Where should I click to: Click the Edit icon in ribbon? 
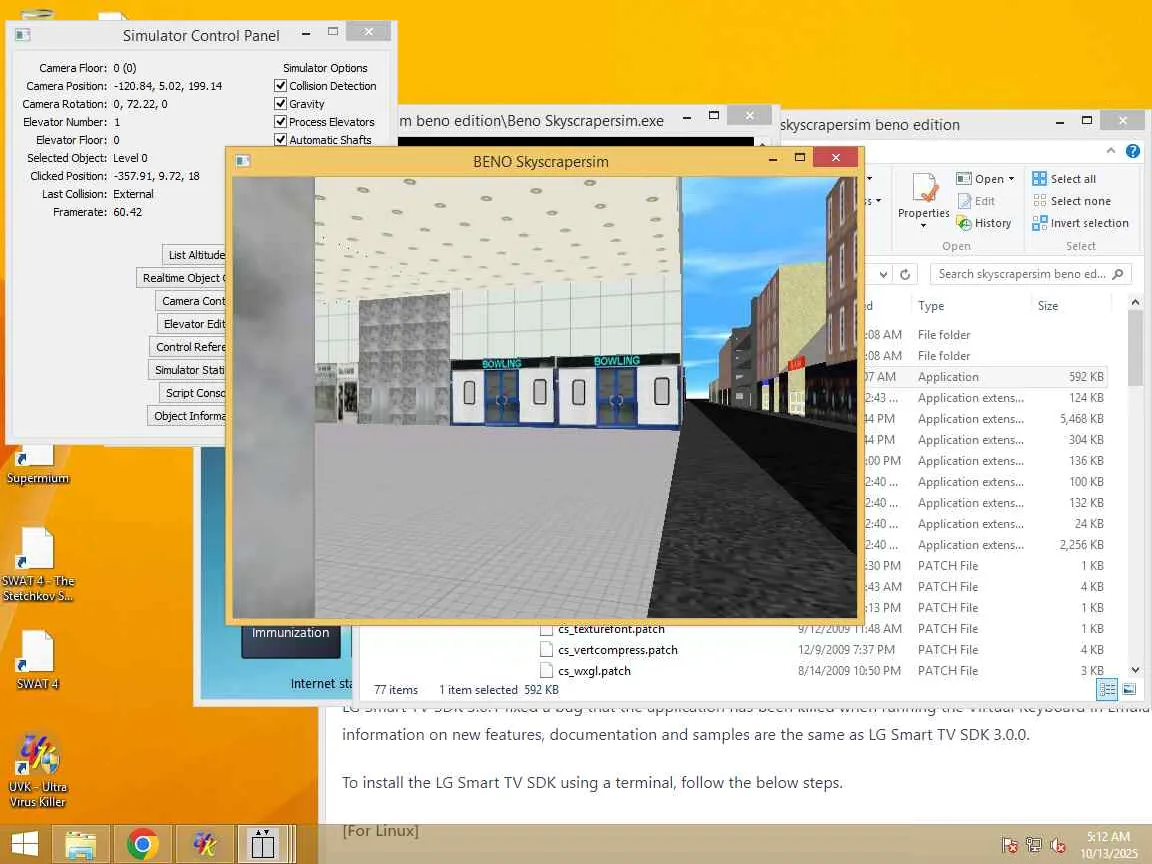tap(965, 201)
